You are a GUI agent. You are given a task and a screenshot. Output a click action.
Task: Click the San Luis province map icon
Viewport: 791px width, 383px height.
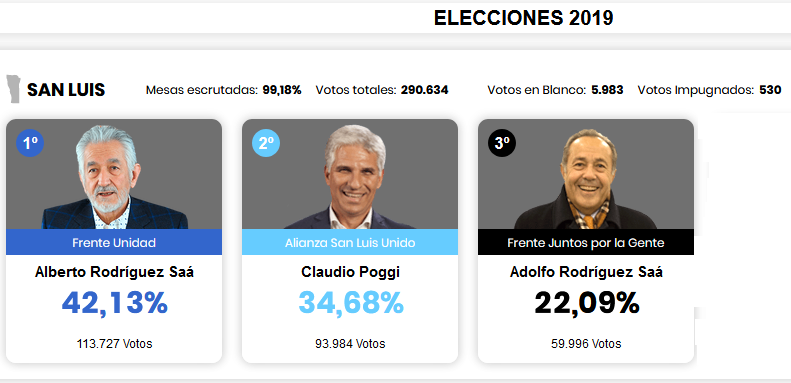[x=13, y=89]
